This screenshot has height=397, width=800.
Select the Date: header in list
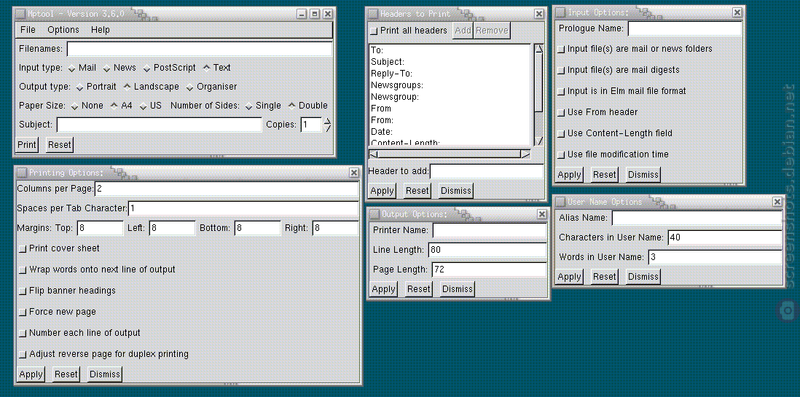tap(382, 132)
